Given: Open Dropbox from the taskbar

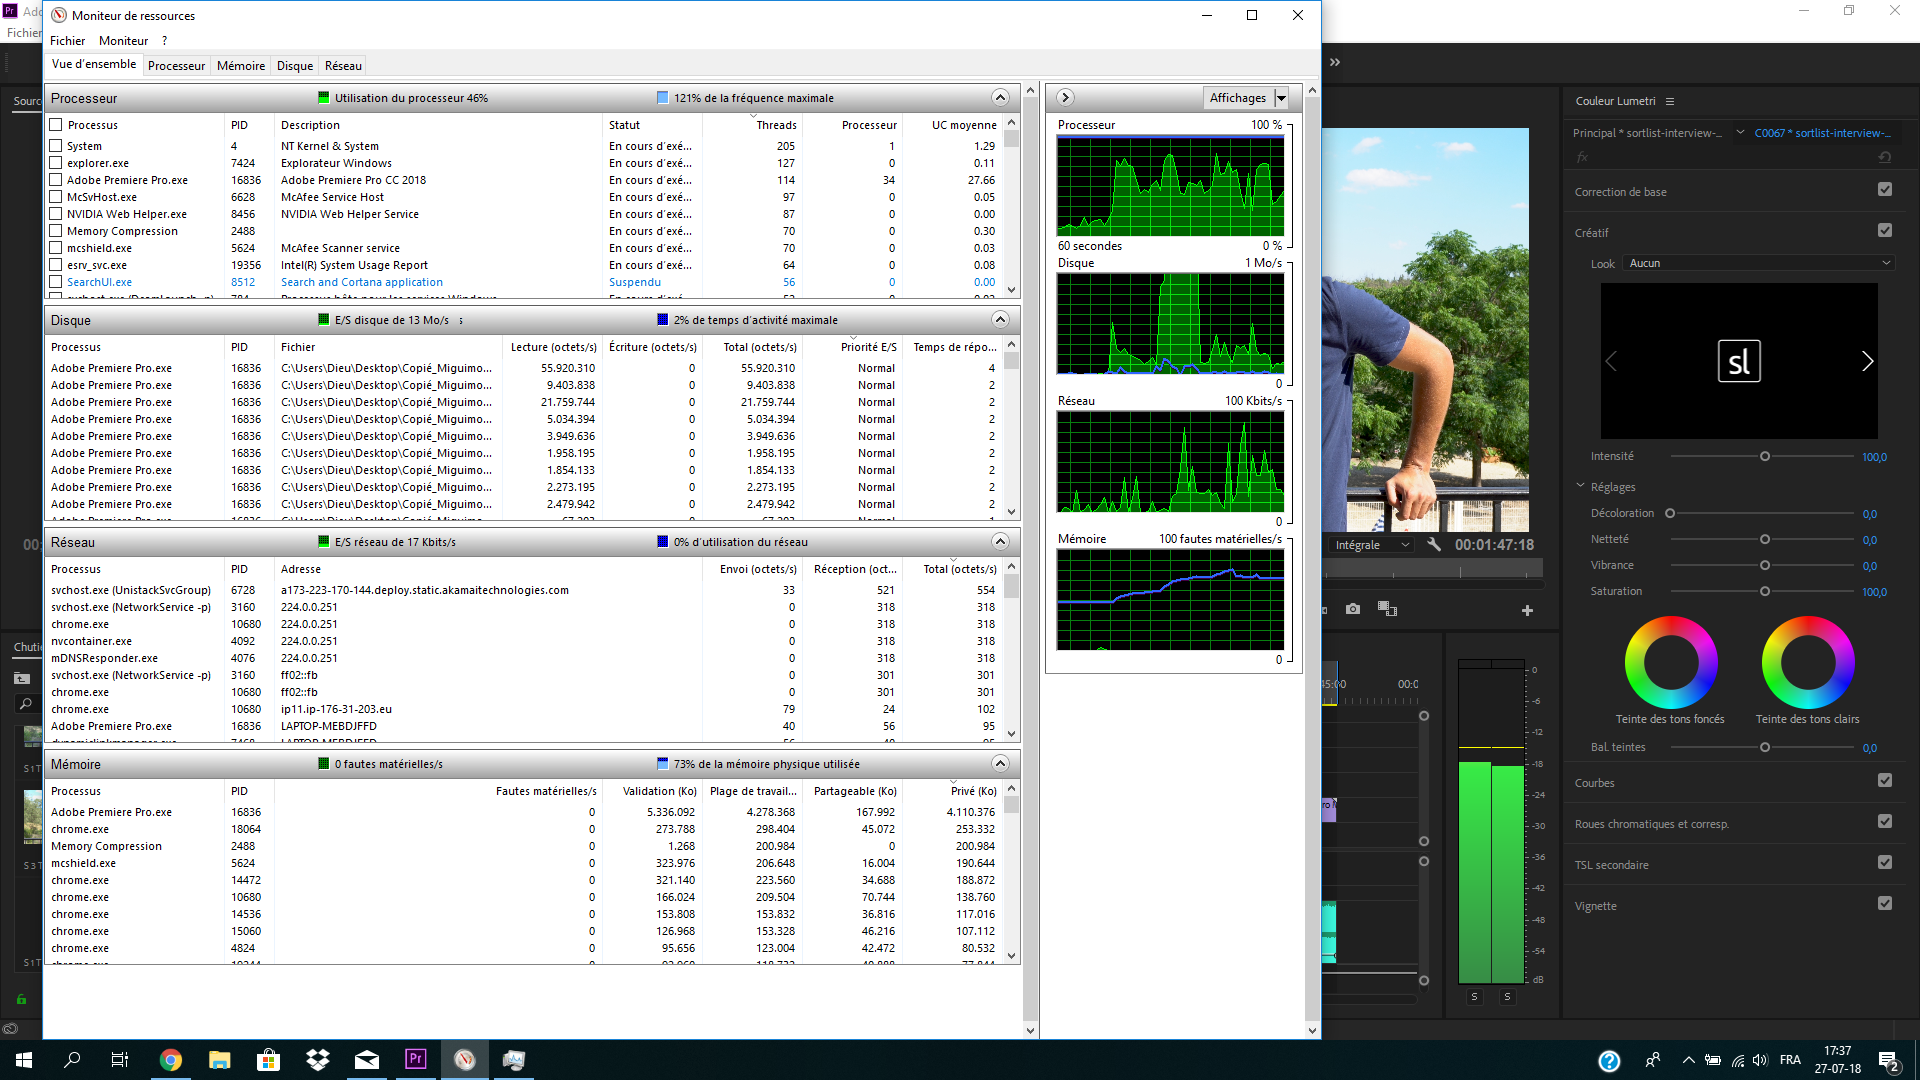Looking at the screenshot, I should click(x=318, y=1060).
